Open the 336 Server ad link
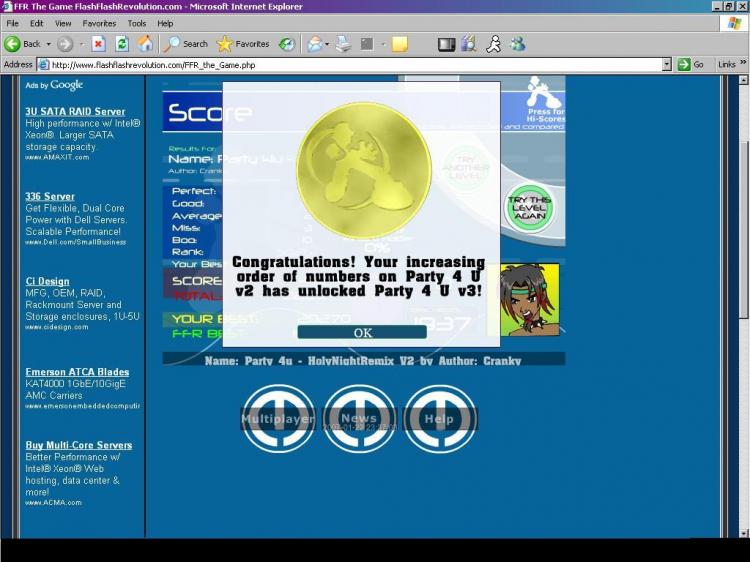750x562 pixels. (50, 197)
